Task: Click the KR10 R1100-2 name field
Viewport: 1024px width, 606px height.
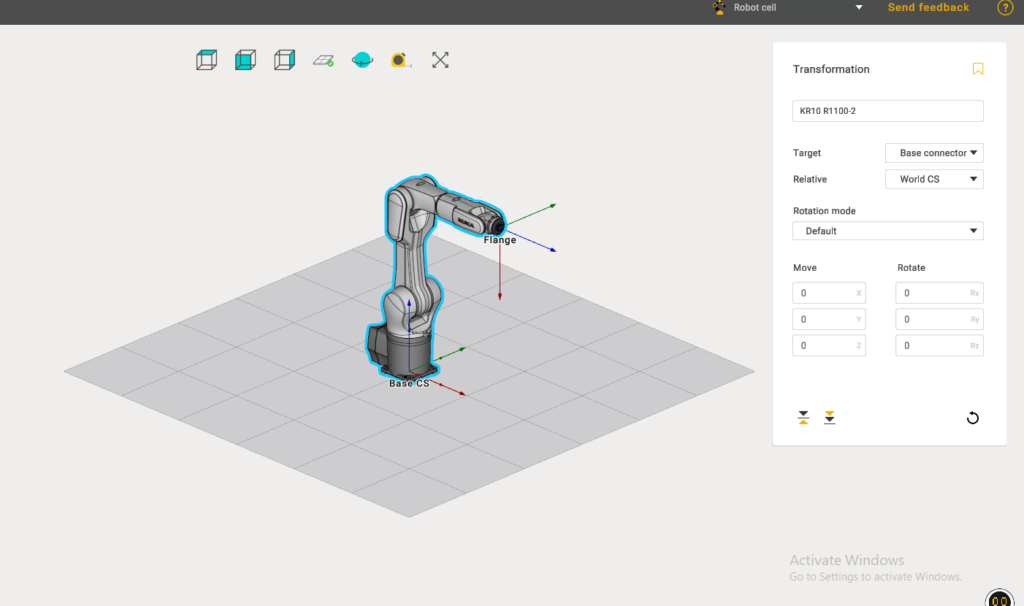Action: pyautogui.click(x=887, y=111)
